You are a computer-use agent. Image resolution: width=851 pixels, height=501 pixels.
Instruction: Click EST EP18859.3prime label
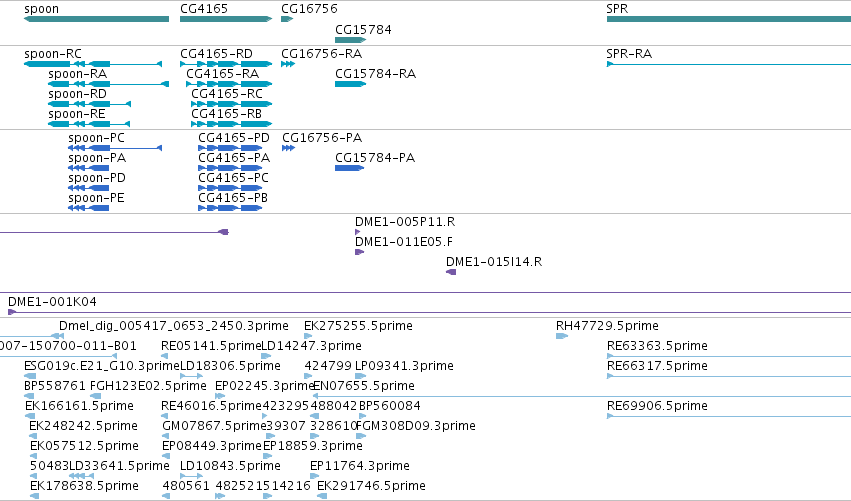pos(313,447)
